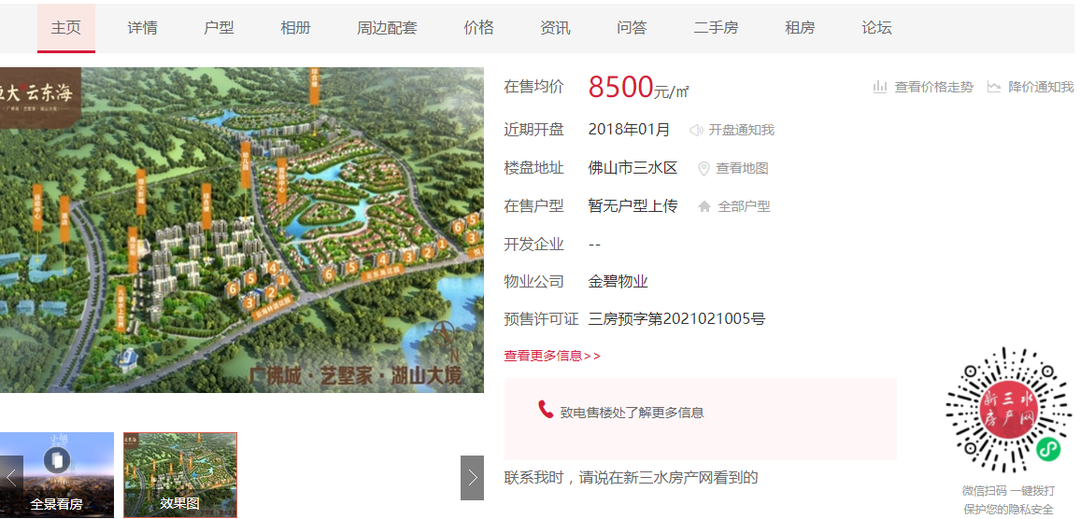Go to the 二手房 tab
The height and width of the screenshot is (519, 1080).
[x=716, y=28]
